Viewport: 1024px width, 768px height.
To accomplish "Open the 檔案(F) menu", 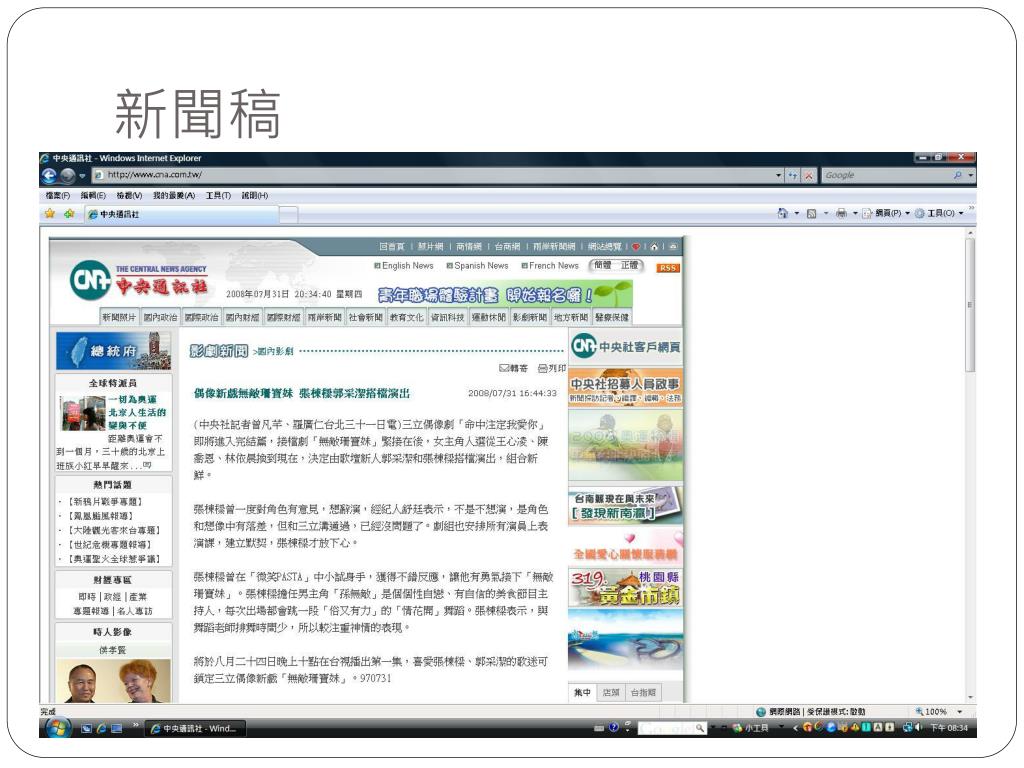I will tap(57, 195).
